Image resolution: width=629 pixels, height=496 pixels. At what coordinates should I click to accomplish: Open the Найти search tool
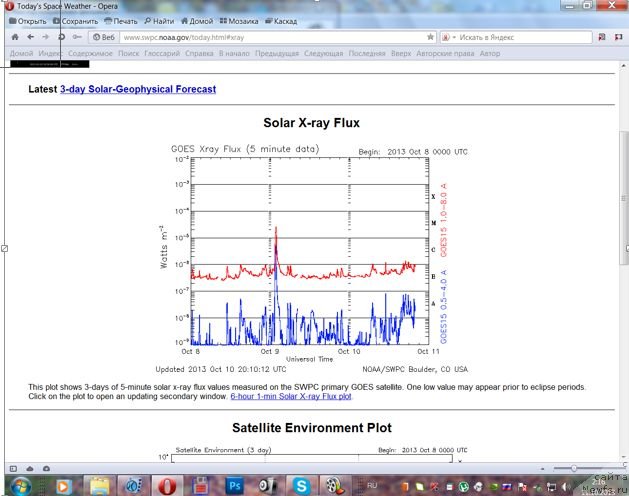[x=161, y=21]
